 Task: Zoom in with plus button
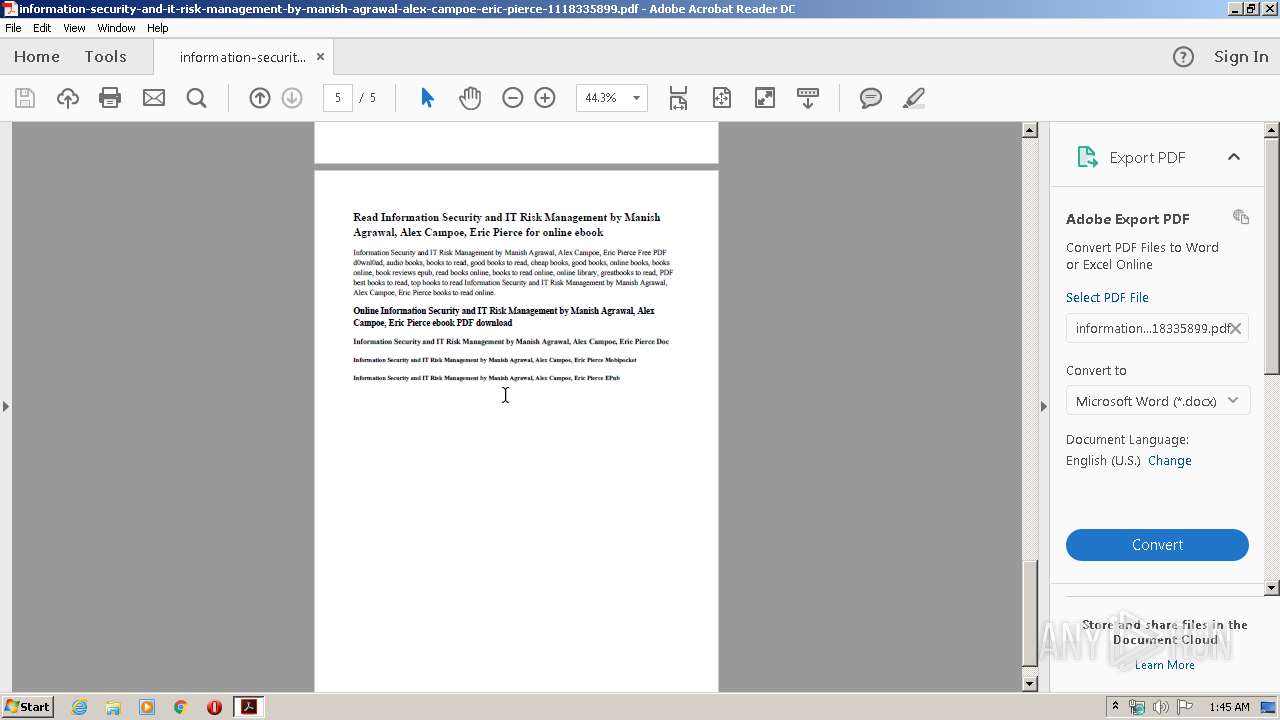[545, 98]
